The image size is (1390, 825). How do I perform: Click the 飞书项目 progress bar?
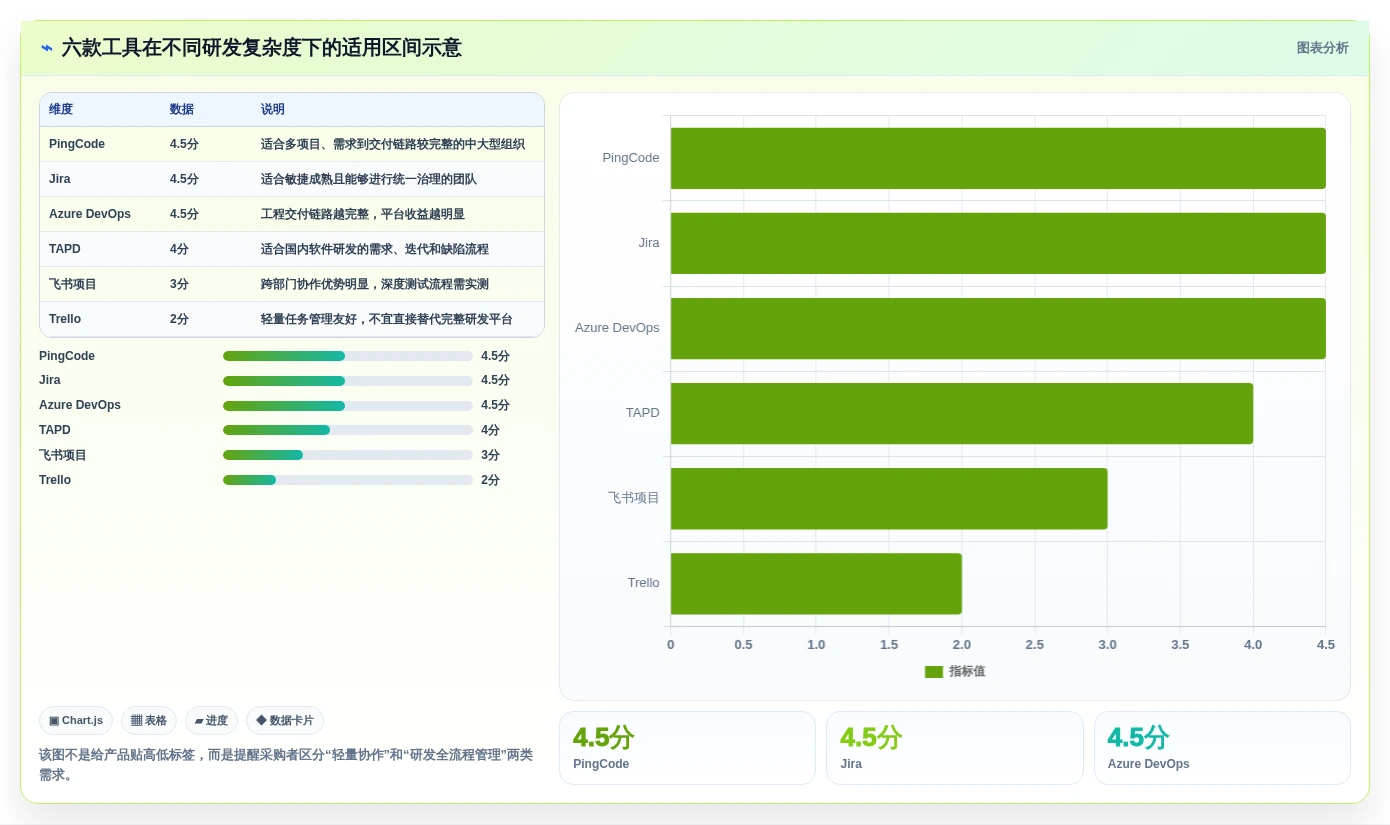tap(348, 455)
